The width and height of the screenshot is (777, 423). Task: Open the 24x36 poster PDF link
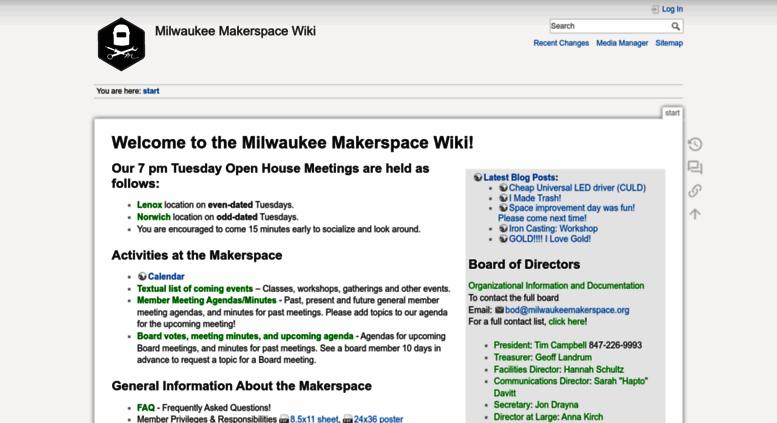click(x=378, y=419)
